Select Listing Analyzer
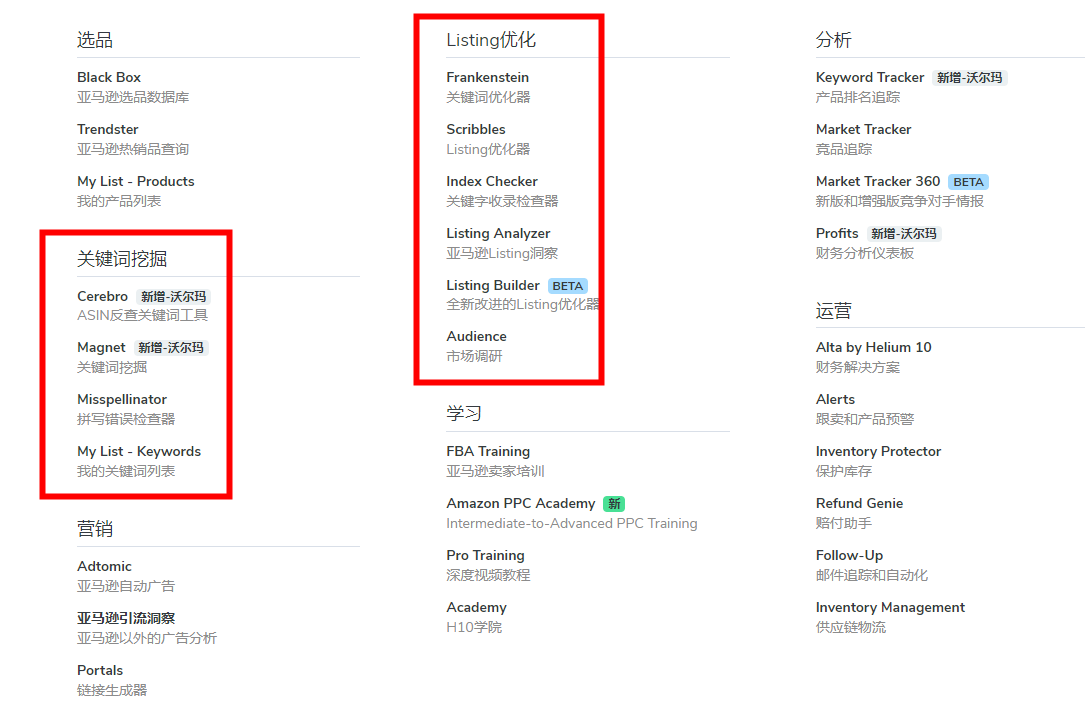The height and width of the screenshot is (716, 1085). pos(498,234)
